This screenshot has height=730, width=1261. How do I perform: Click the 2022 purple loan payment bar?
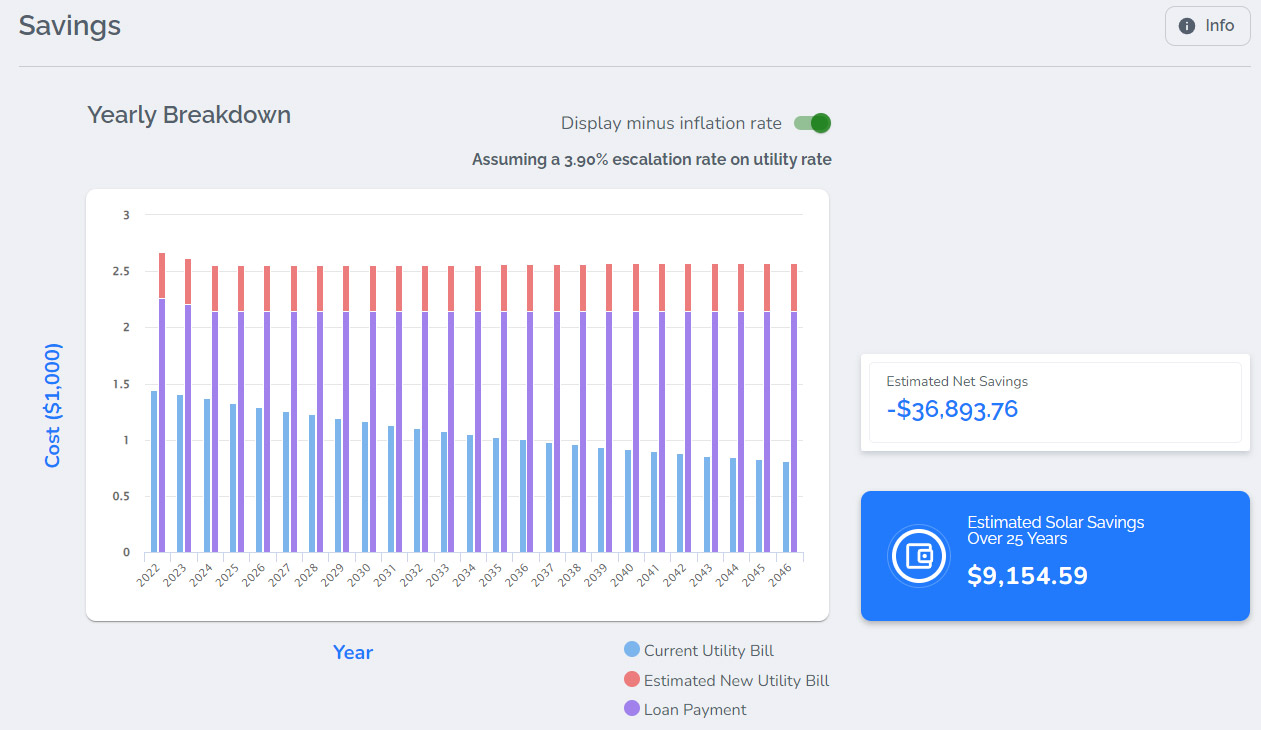162,425
